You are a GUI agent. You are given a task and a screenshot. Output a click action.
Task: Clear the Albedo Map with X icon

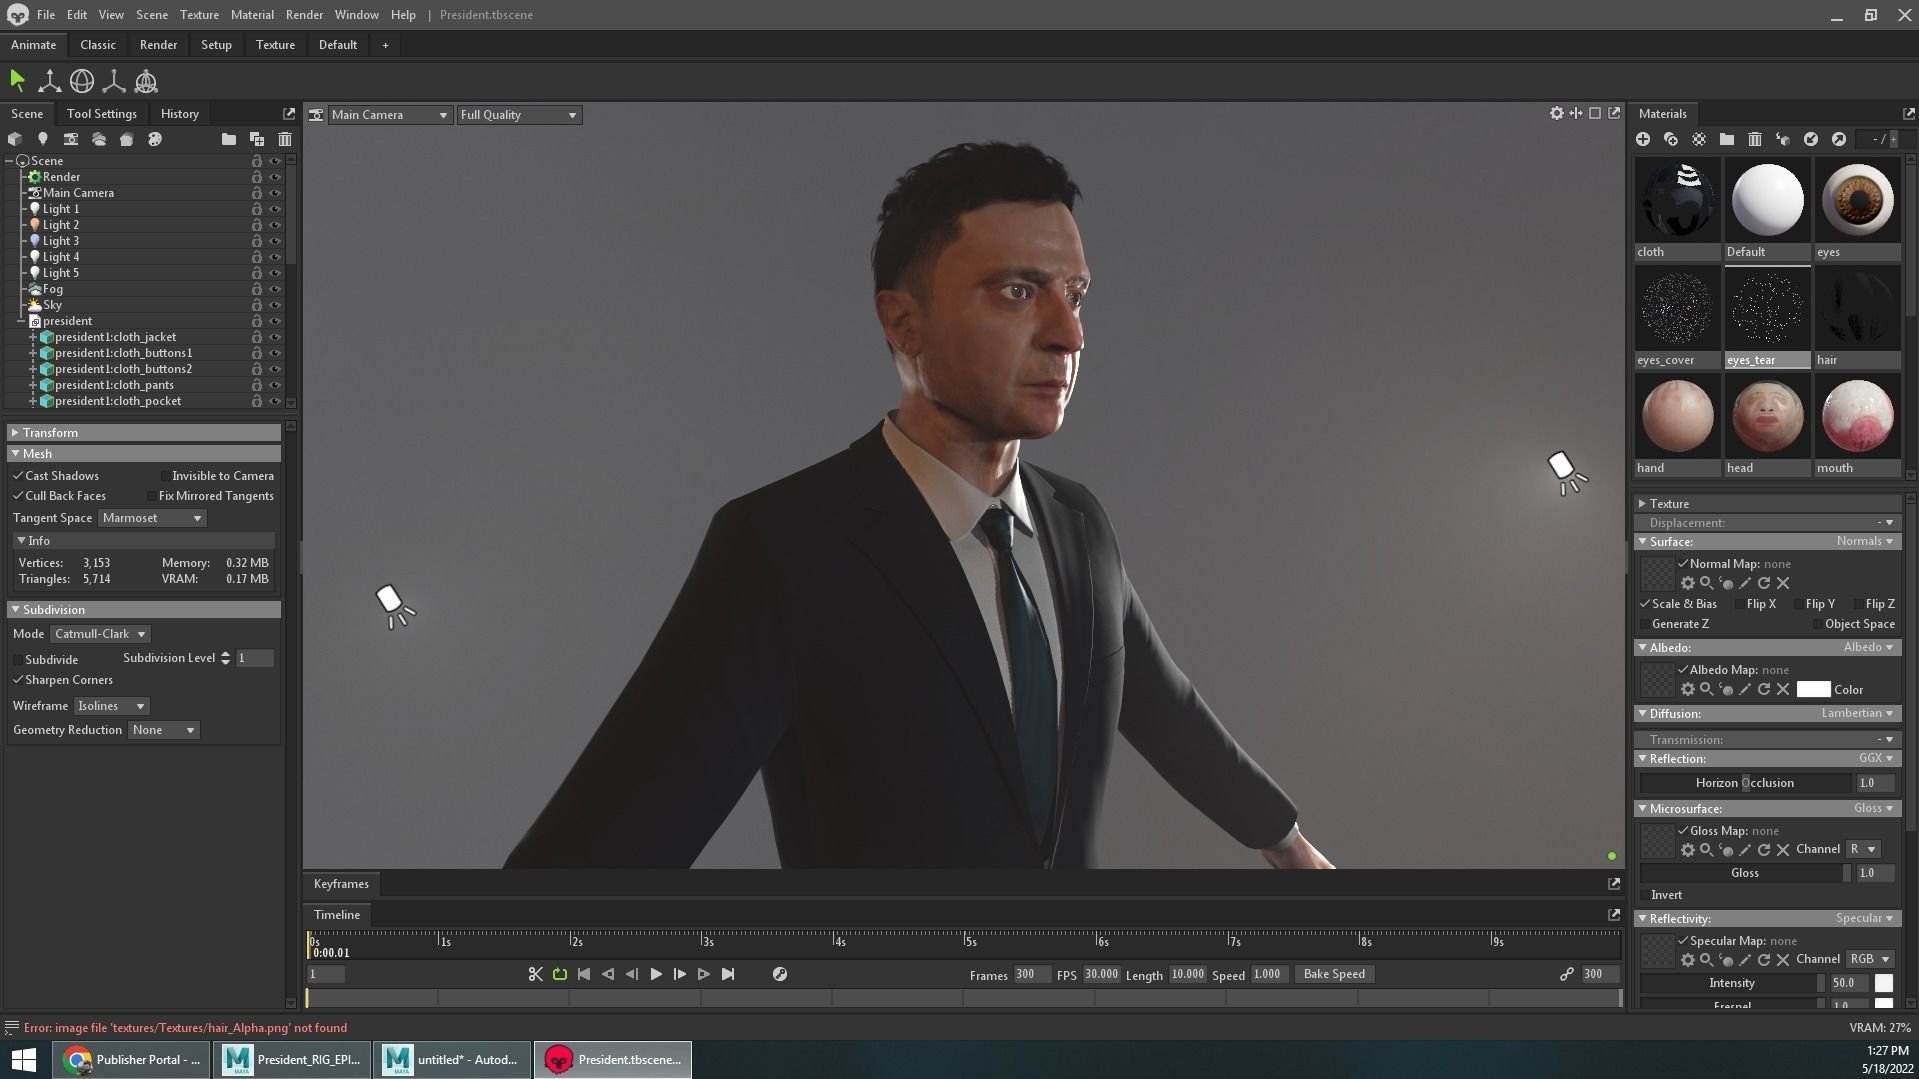(x=1783, y=689)
